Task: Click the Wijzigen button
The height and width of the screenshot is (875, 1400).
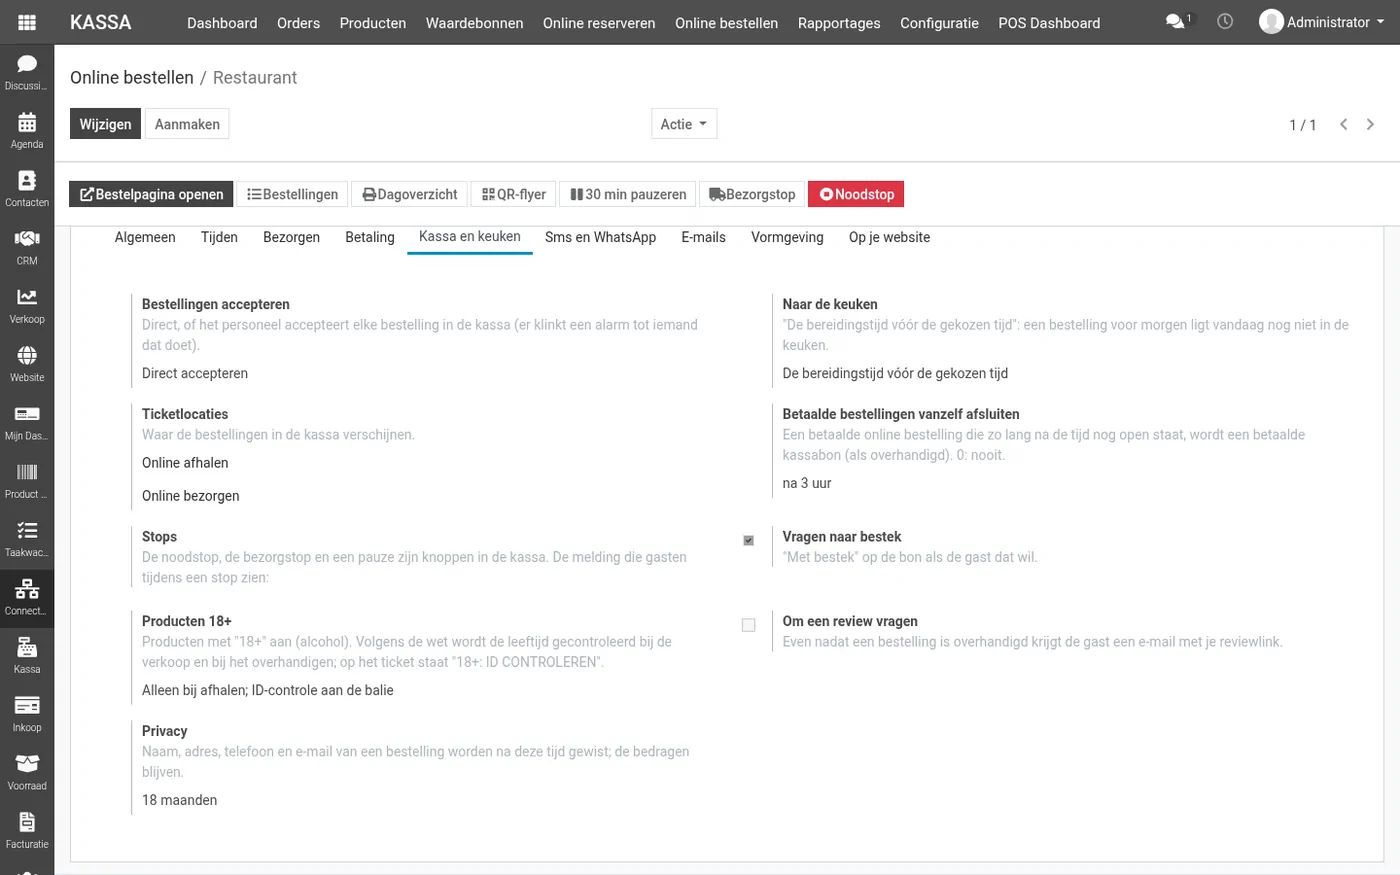Action: [105, 124]
